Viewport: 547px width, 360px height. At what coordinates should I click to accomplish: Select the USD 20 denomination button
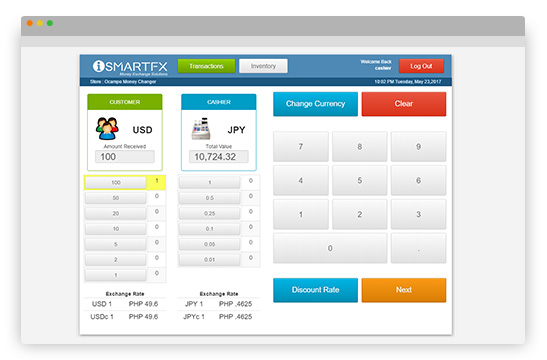click(115, 213)
